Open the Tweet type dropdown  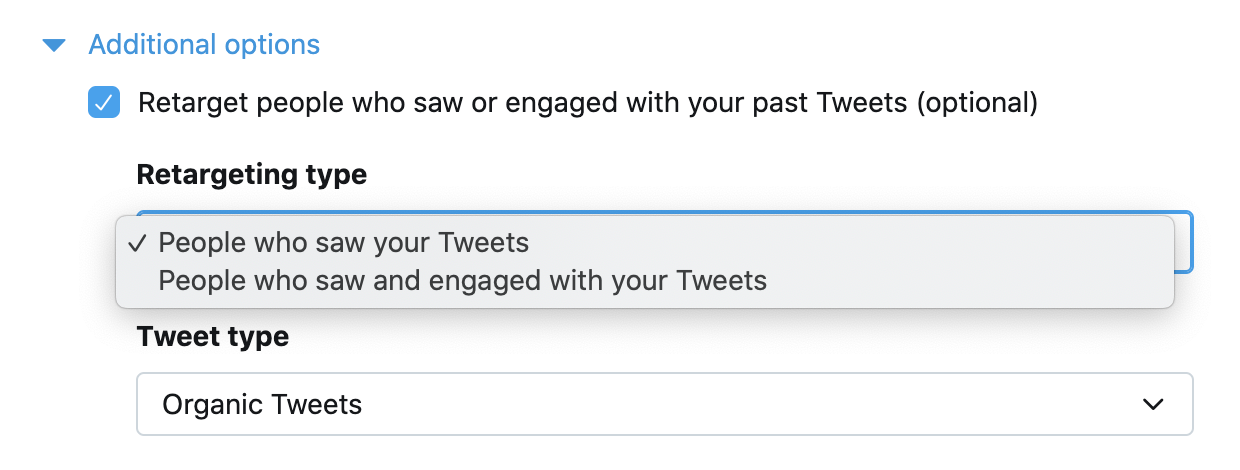pyautogui.click(x=664, y=404)
